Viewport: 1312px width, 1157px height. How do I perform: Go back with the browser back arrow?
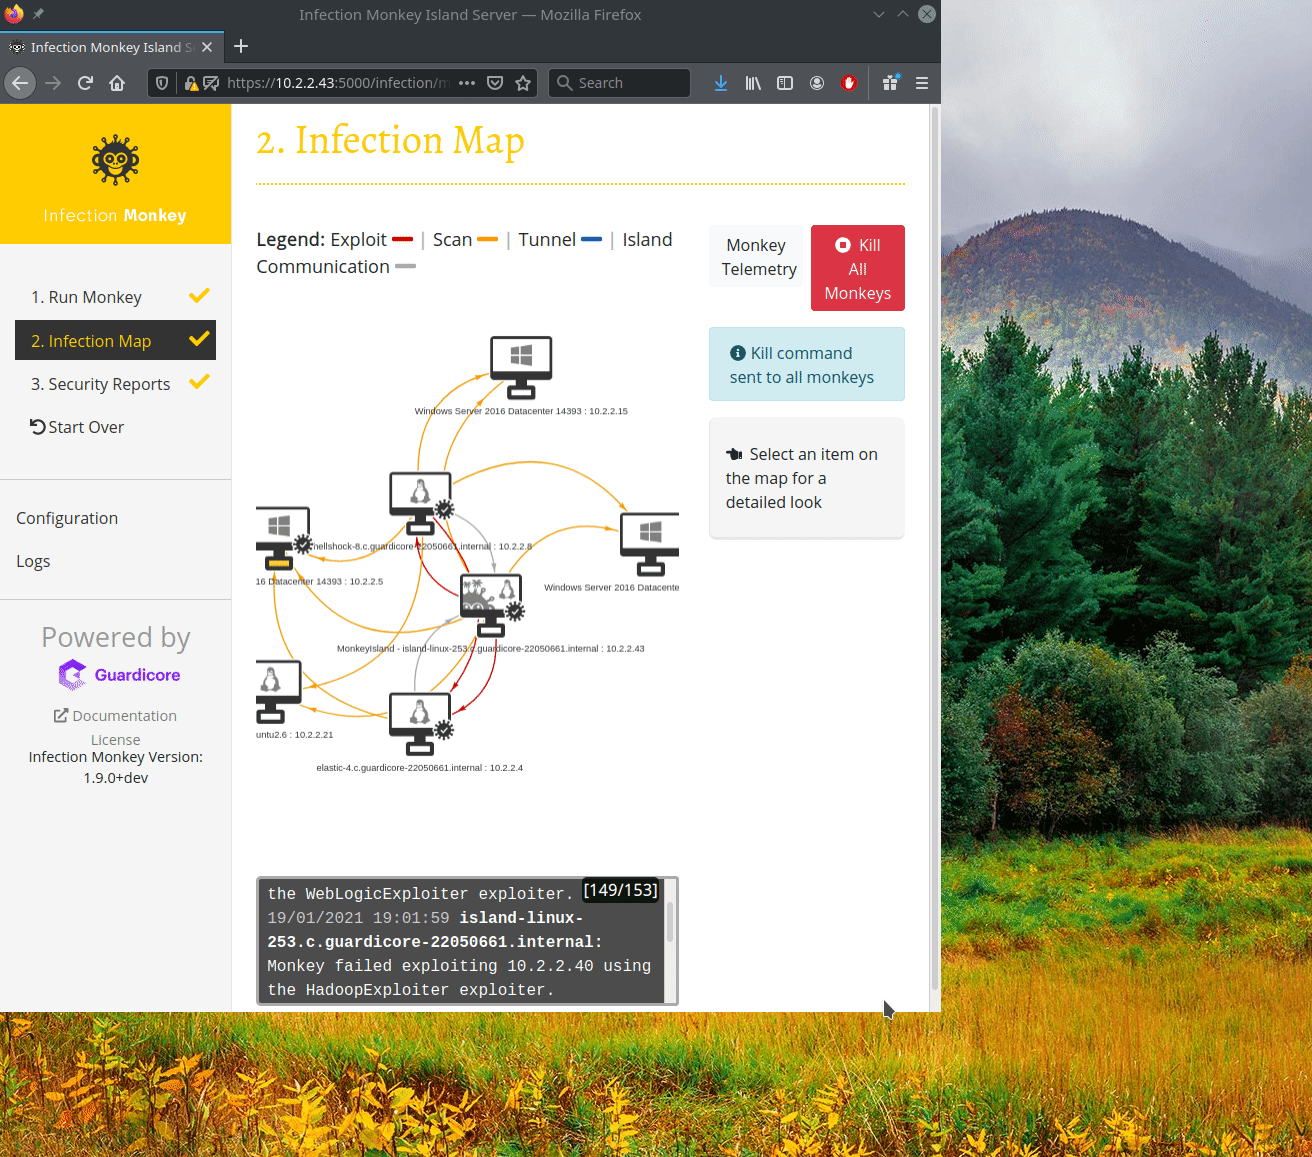[x=20, y=83]
